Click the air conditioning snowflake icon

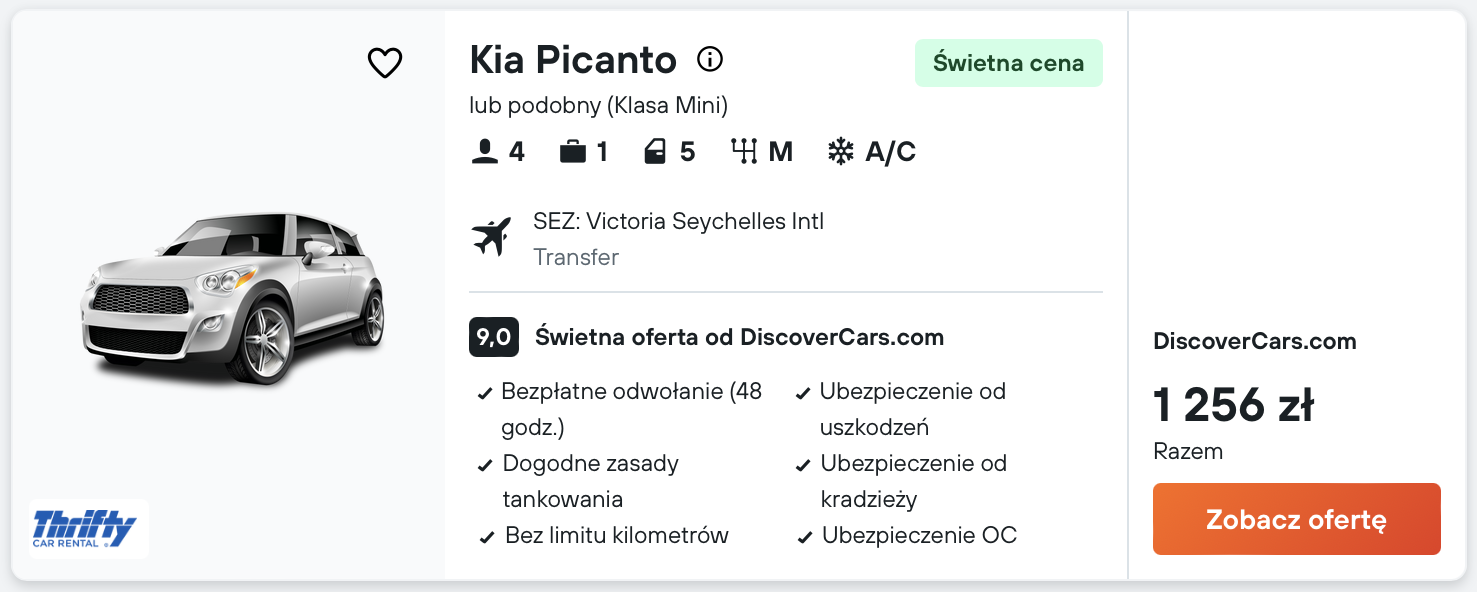point(841,152)
